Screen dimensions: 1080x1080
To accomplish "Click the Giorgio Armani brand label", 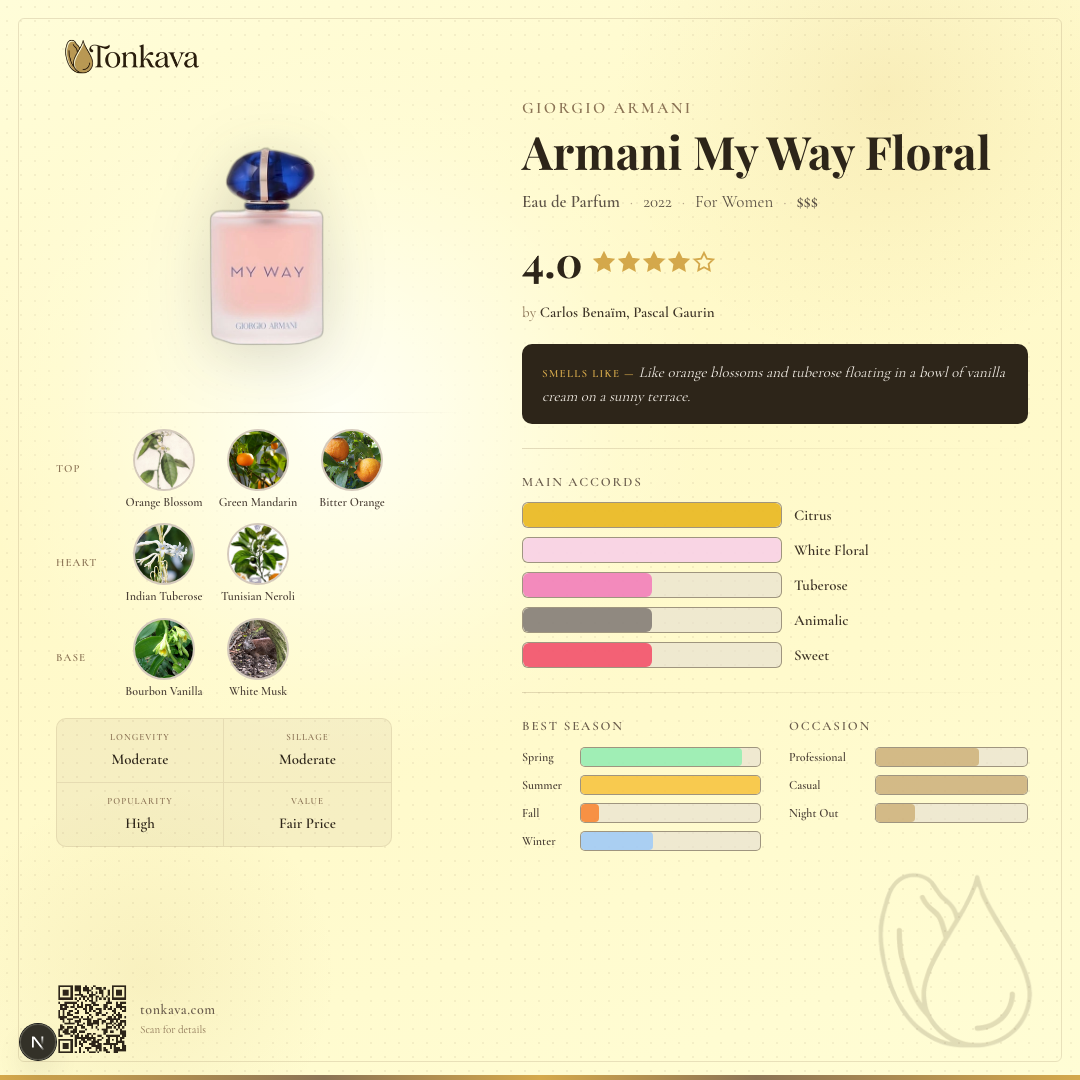I will click(606, 108).
